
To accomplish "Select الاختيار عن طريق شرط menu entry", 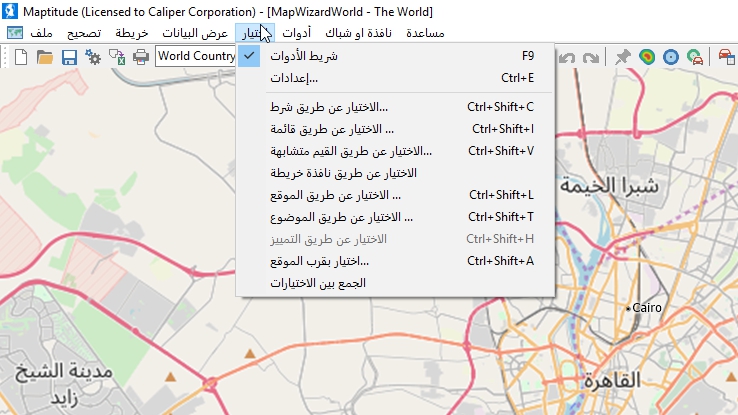I will [329, 106].
